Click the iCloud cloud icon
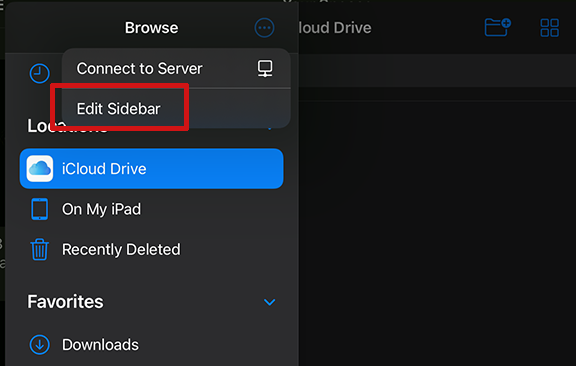Screen dimensions: 576x366 click(x=40, y=169)
